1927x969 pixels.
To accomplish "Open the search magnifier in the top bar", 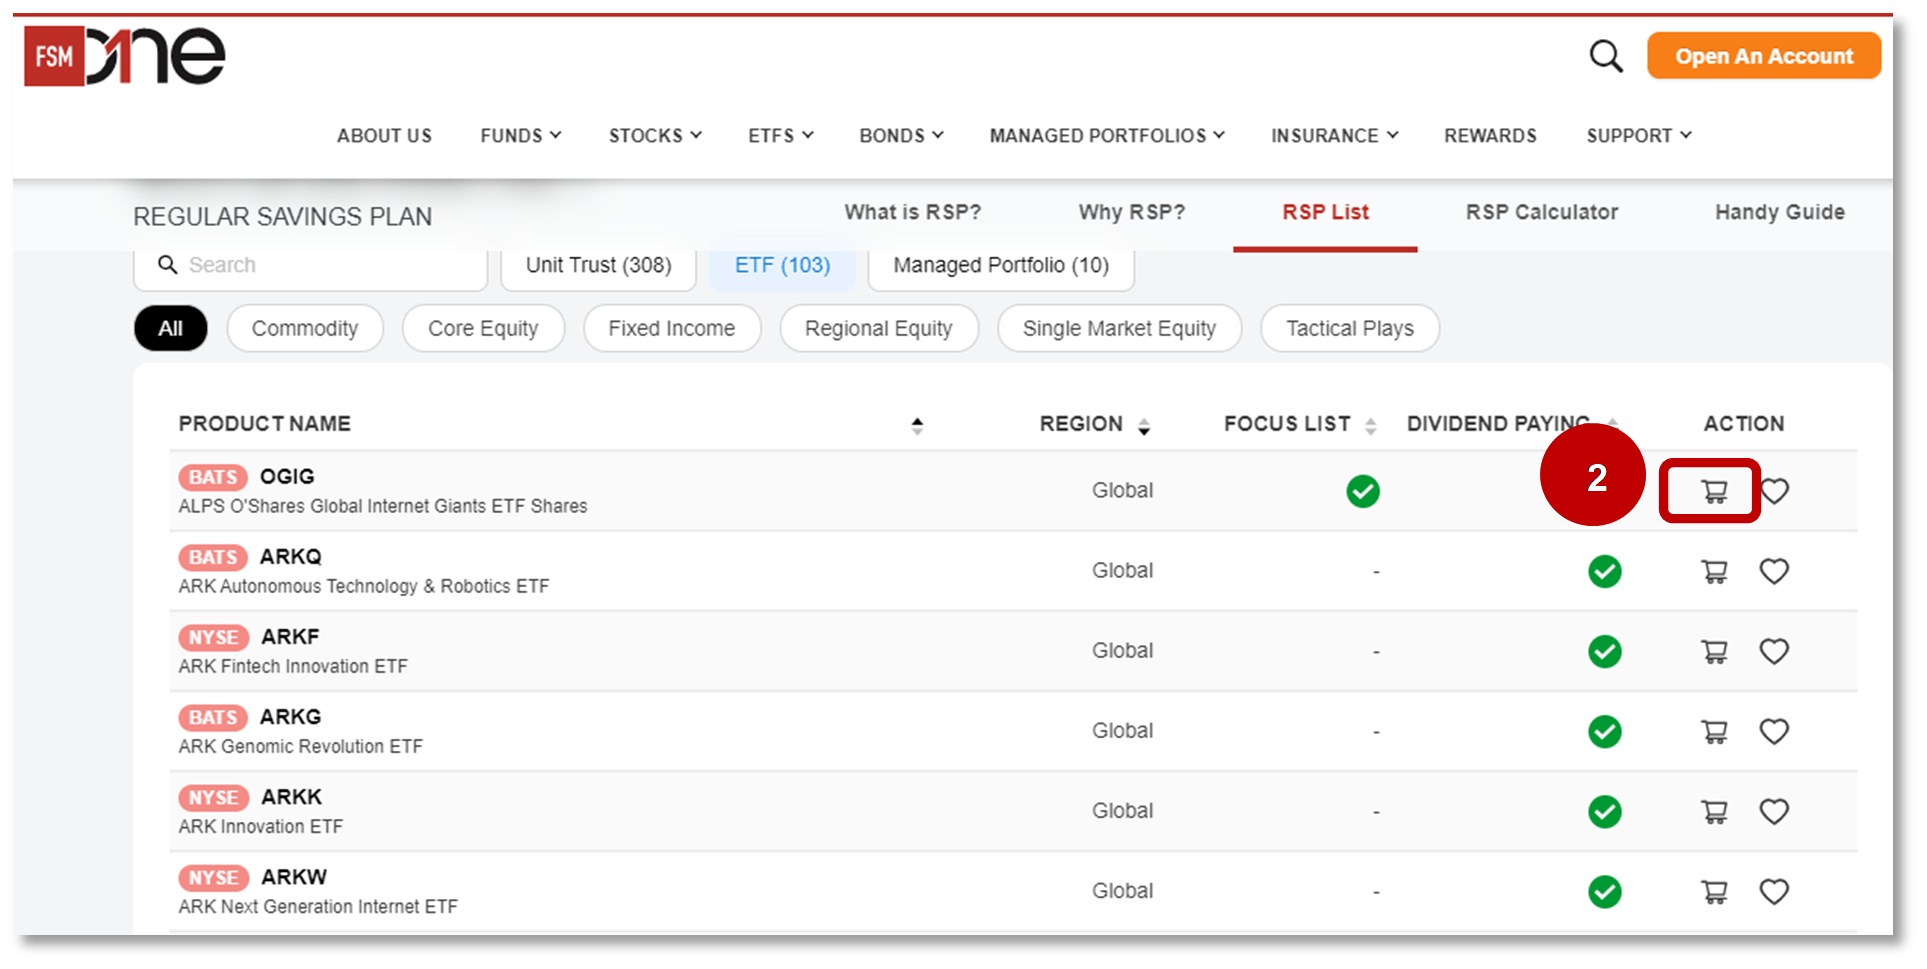I will (1606, 56).
